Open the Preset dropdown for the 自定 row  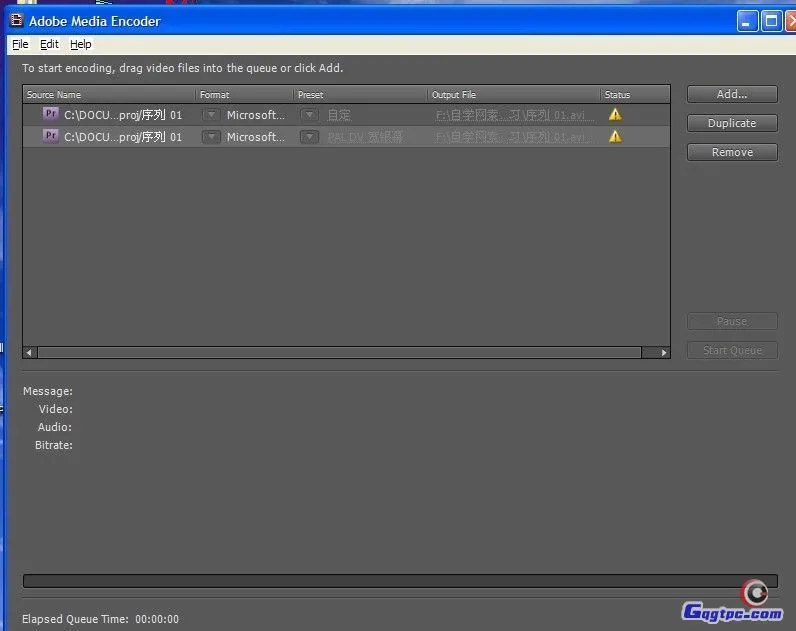(x=310, y=115)
